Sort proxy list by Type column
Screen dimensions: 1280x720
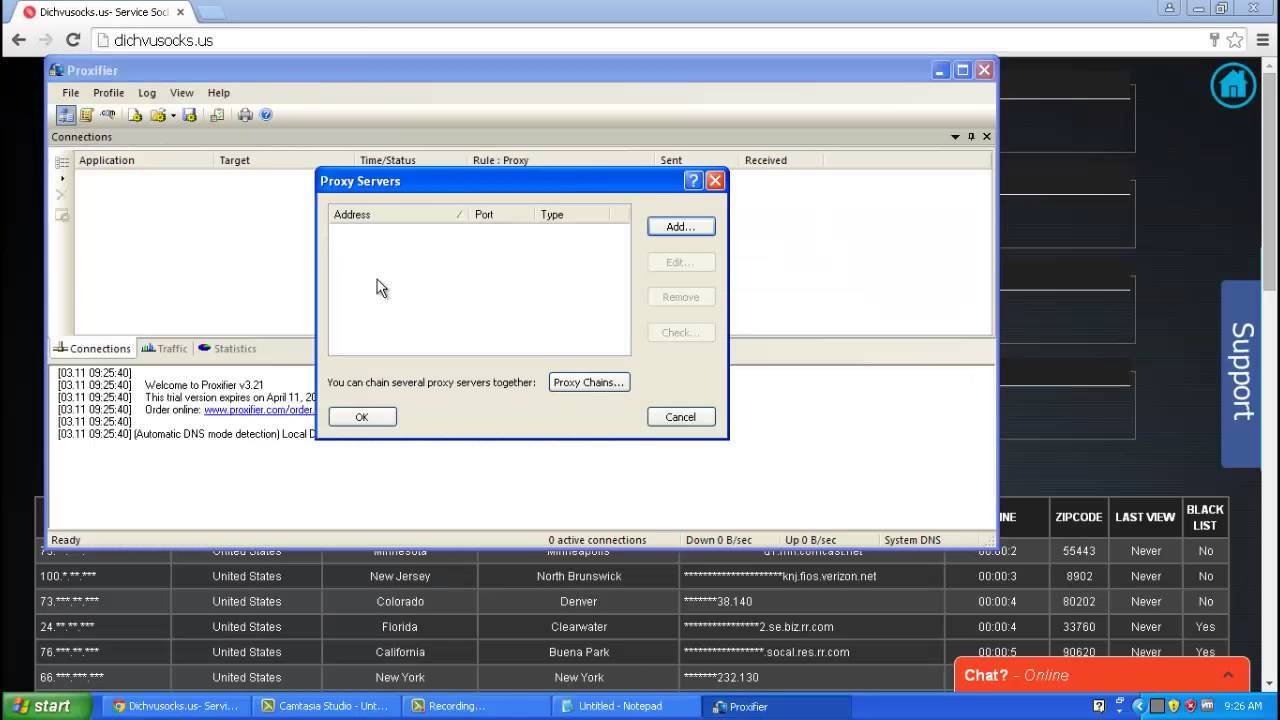pos(572,214)
